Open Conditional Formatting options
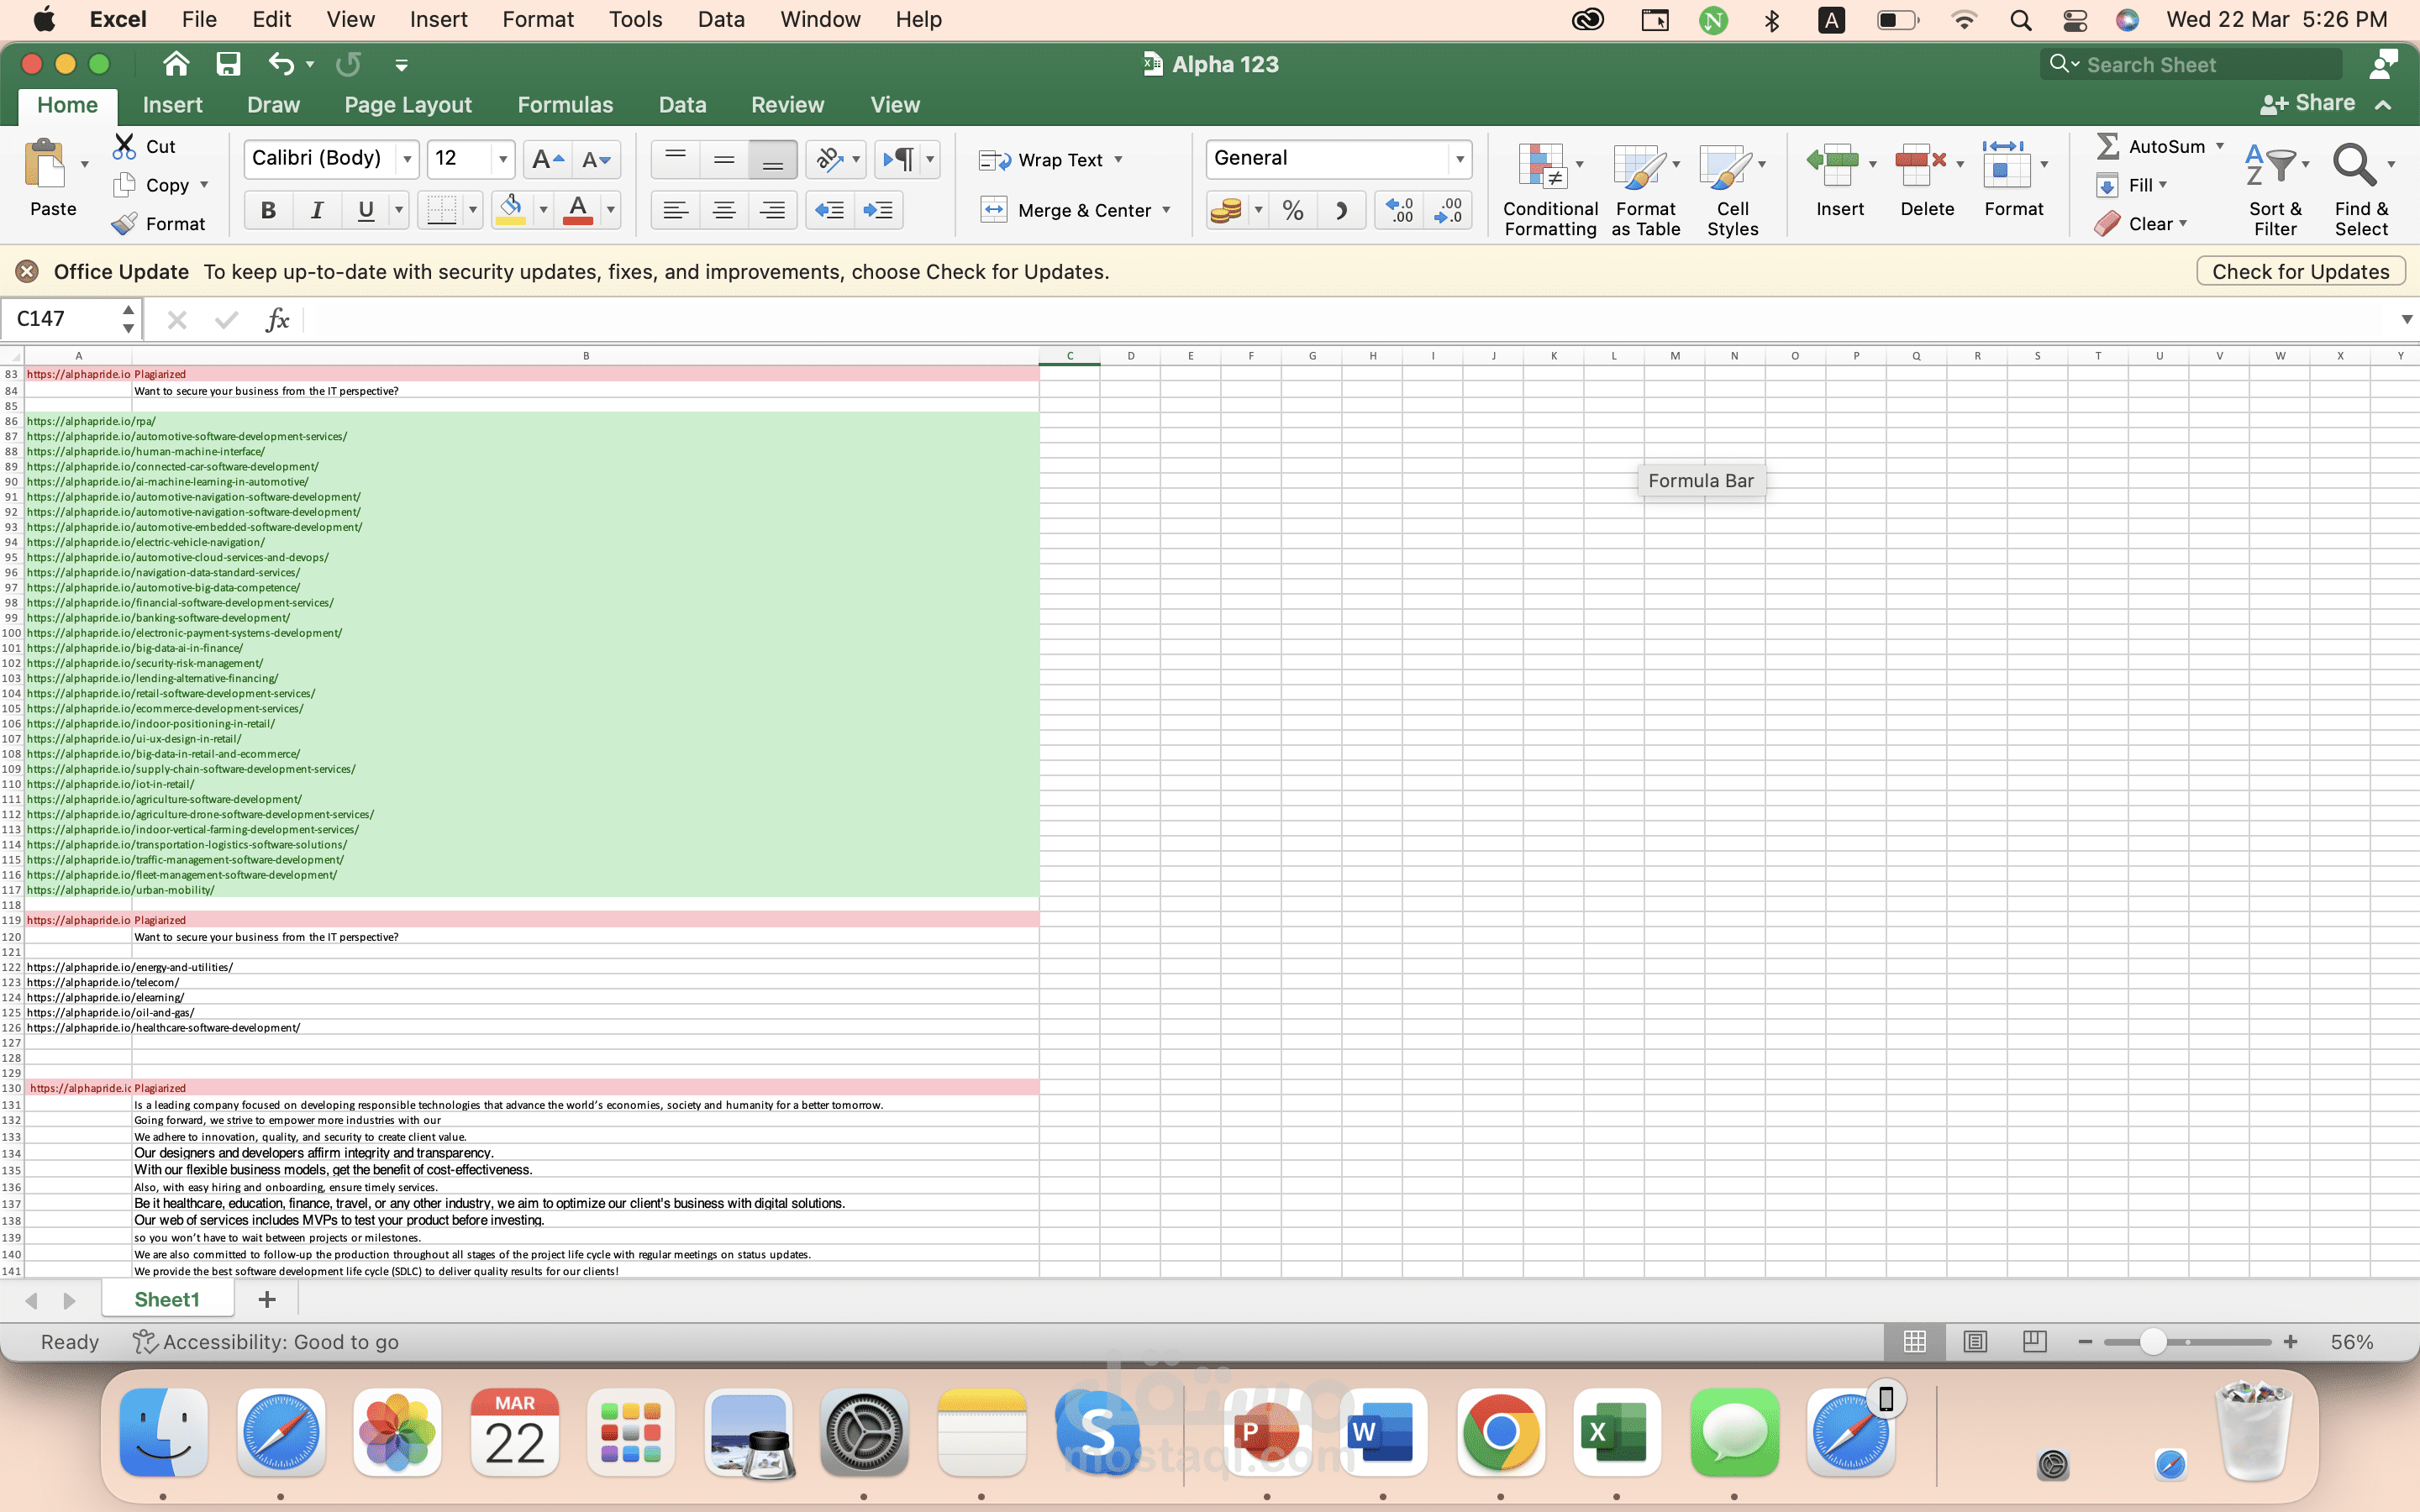 point(1550,189)
